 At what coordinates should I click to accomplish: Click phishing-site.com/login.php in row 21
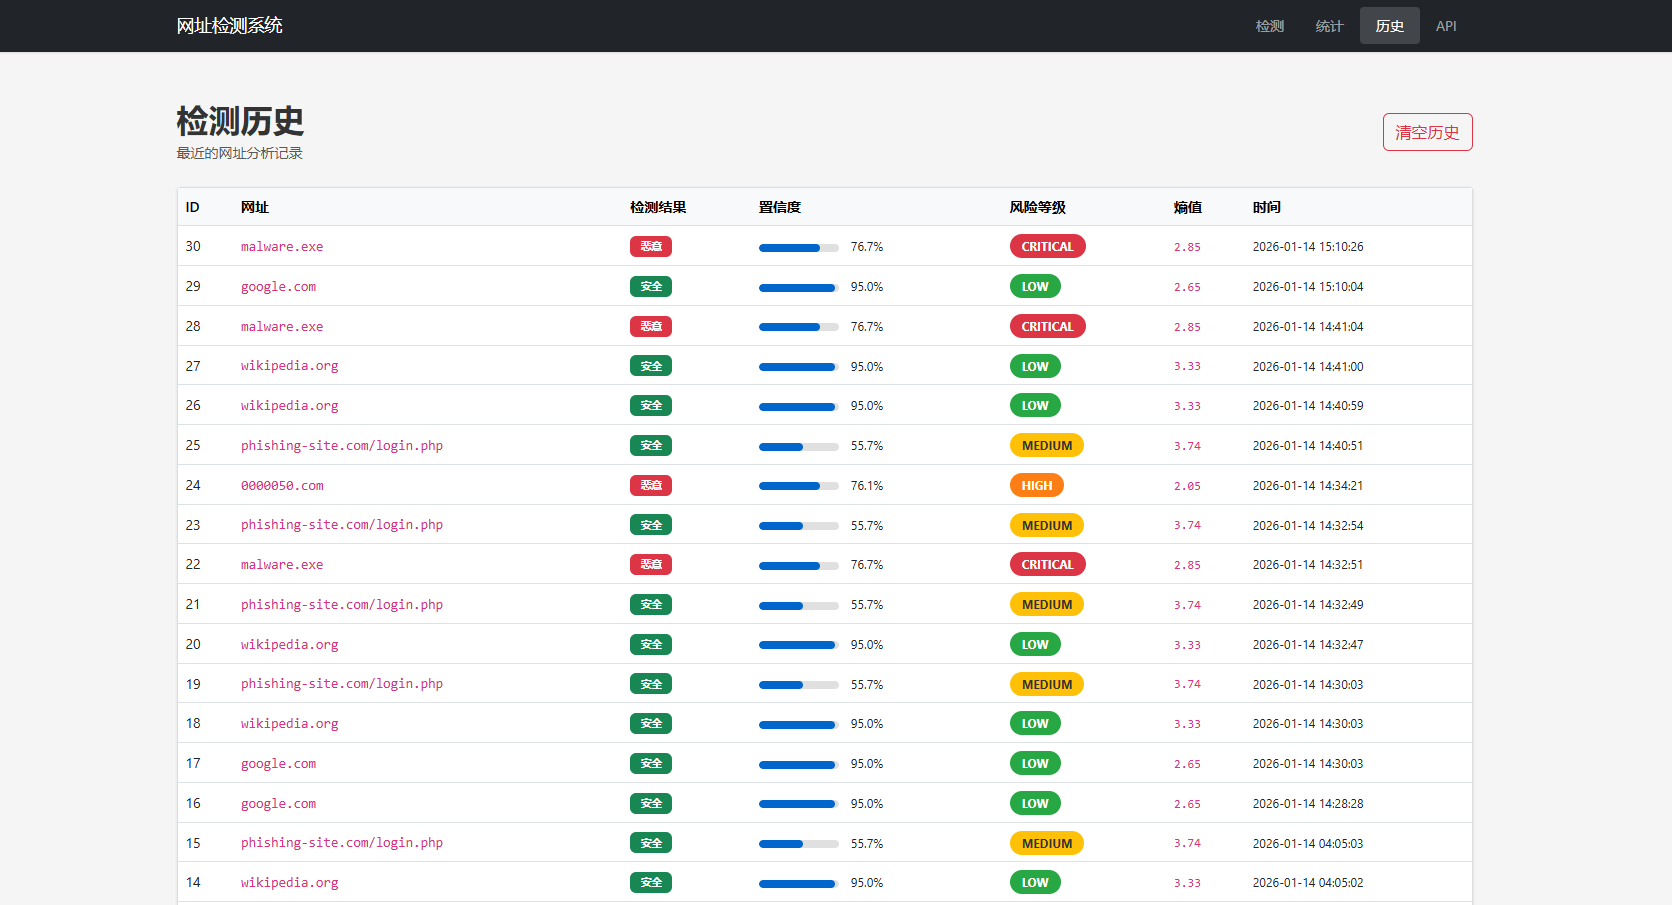click(x=342, y=605)
